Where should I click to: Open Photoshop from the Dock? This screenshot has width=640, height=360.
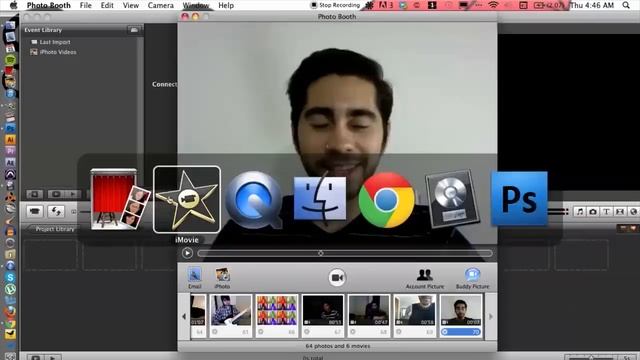10,129
